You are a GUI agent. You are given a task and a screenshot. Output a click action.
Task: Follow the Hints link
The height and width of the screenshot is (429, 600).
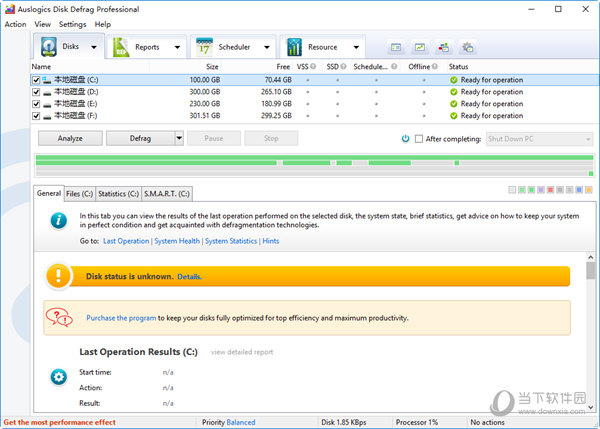[271, 241]
